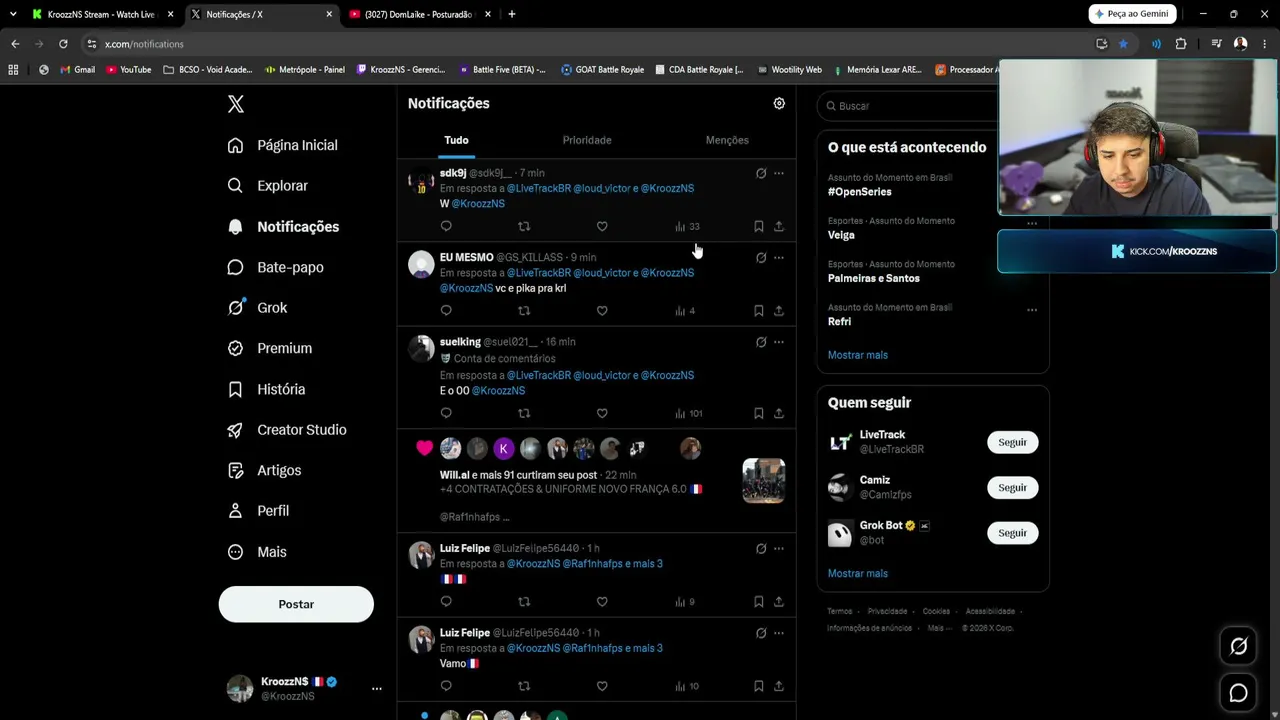The image size is (1280, 720).
Task: Open more options on EU MESMO's post
Action: click(779, 257)
